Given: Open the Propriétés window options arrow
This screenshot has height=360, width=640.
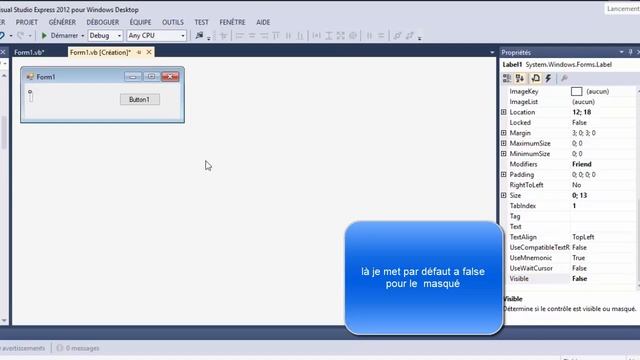Looking at the screenshot, I should pyautogui.click(x=621, y=52).
